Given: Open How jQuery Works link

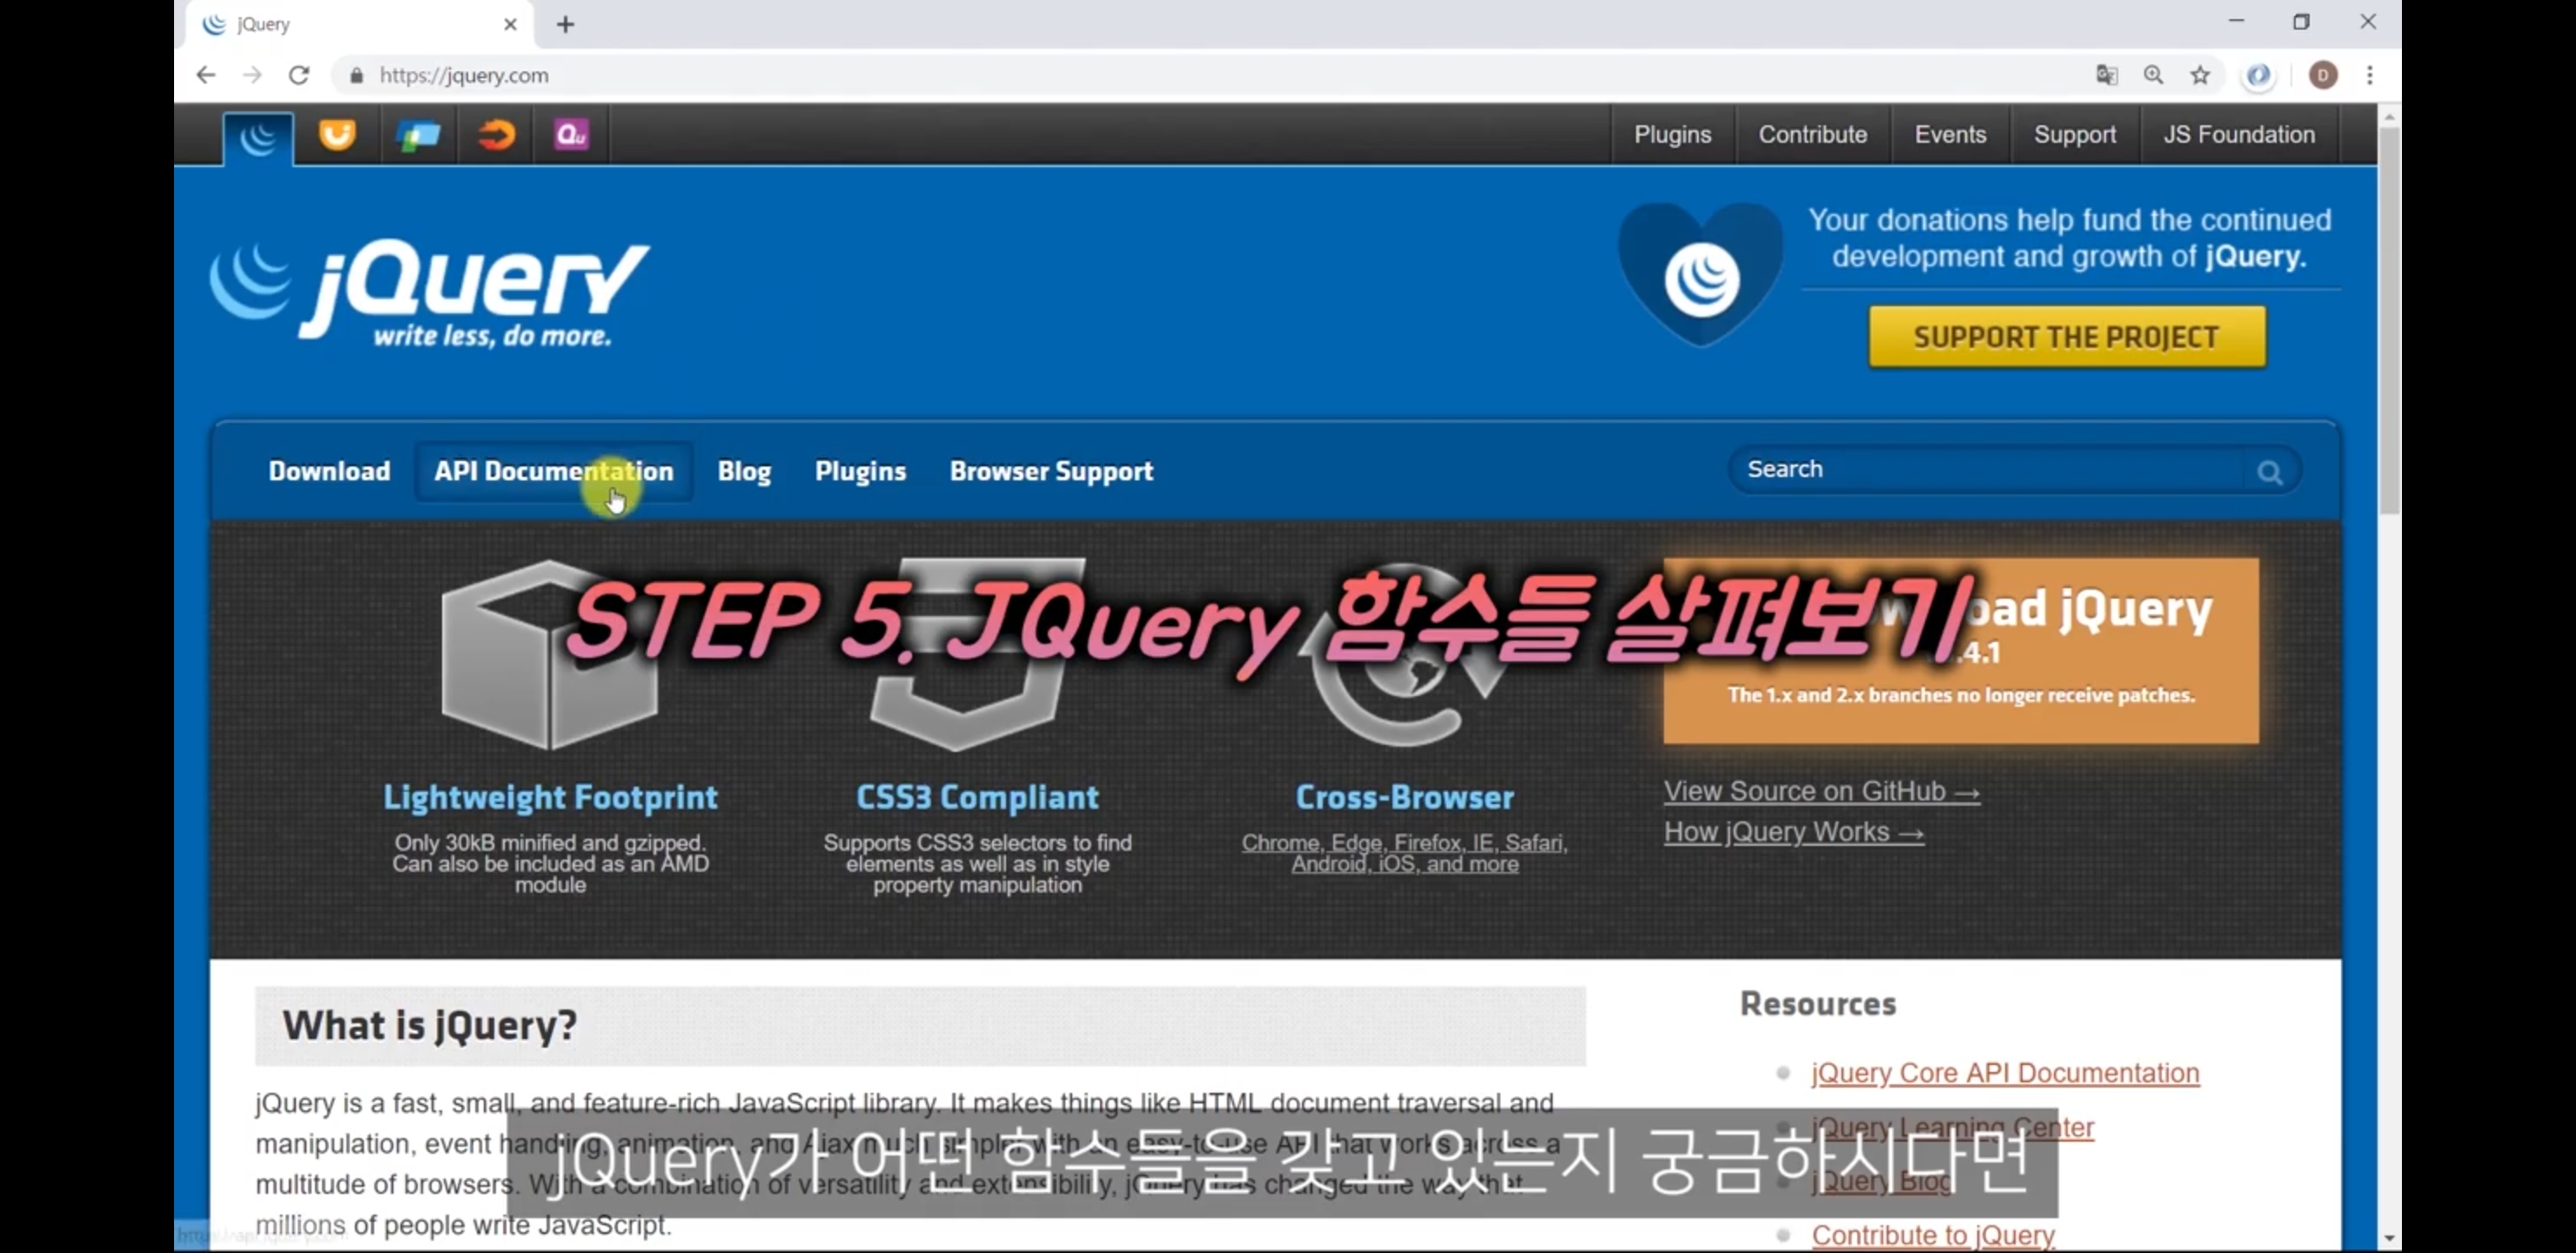Looking at the screenshot, I should (1793, 832).
